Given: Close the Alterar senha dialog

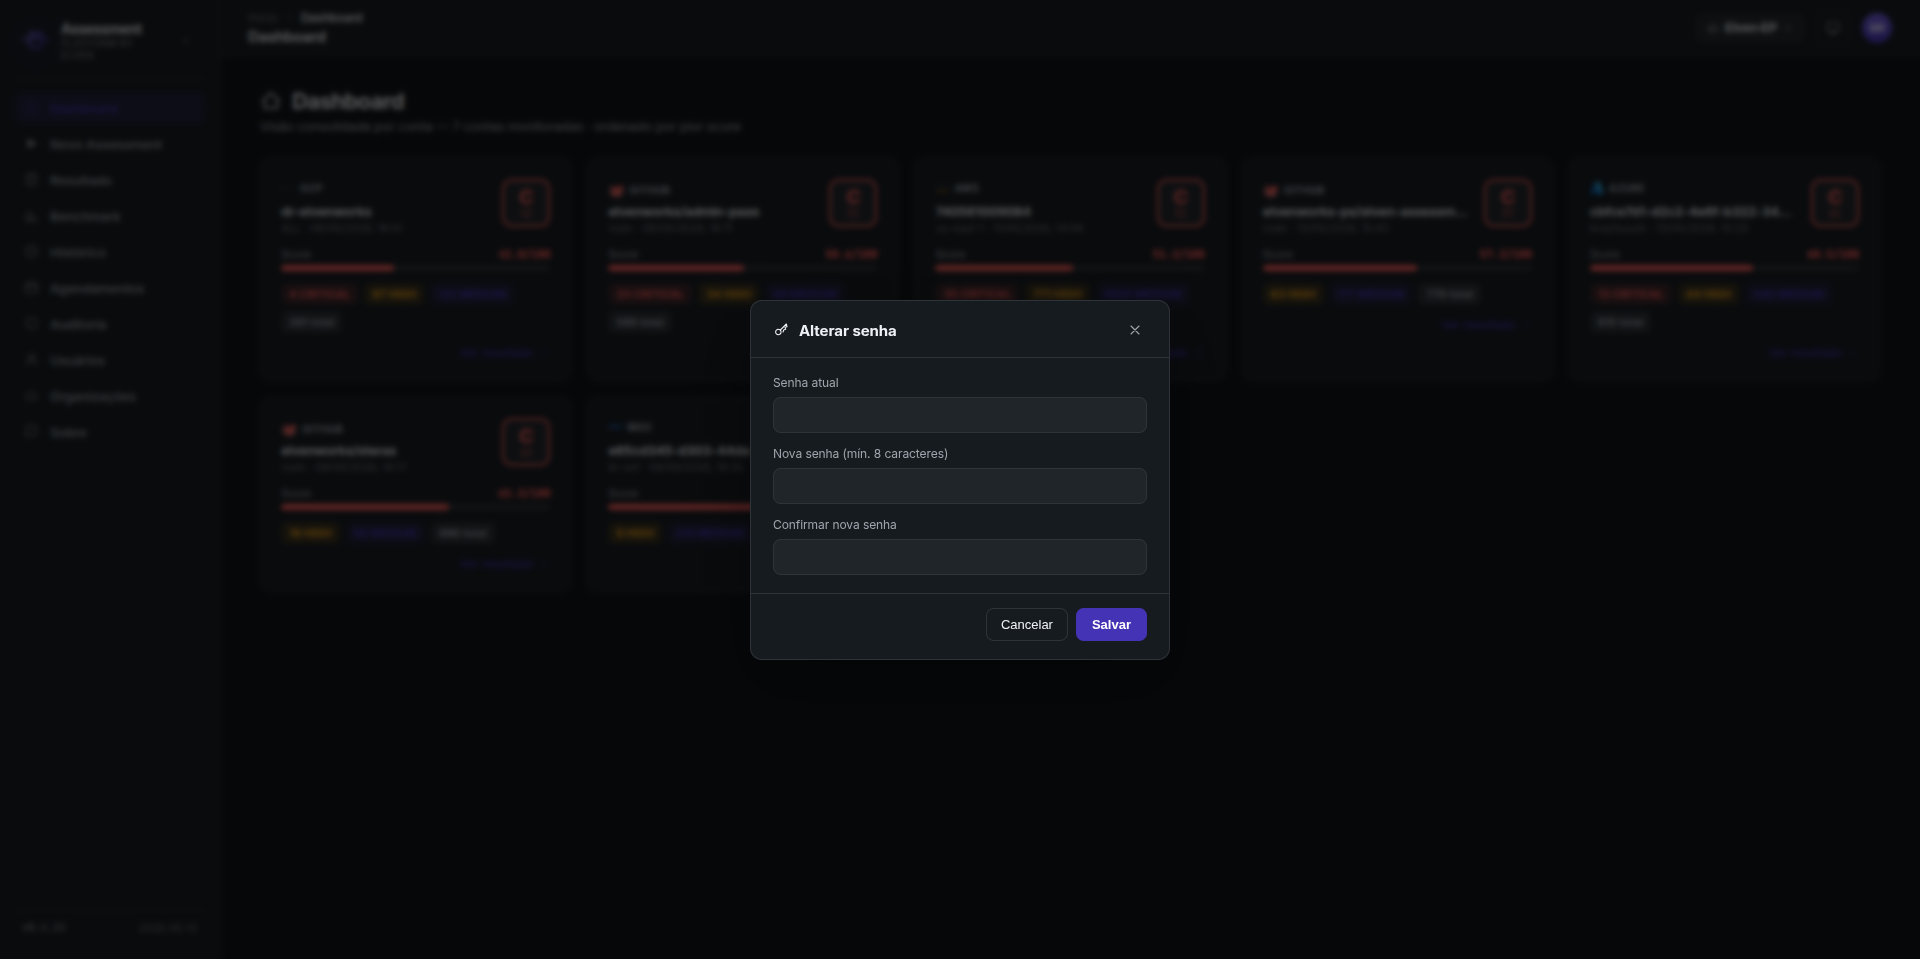Looking at the screenshot, I should [x=1135, y=330].
